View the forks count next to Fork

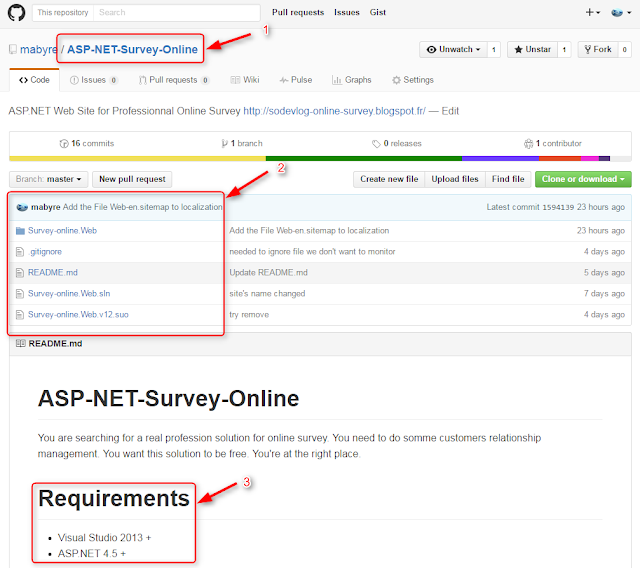624,49
